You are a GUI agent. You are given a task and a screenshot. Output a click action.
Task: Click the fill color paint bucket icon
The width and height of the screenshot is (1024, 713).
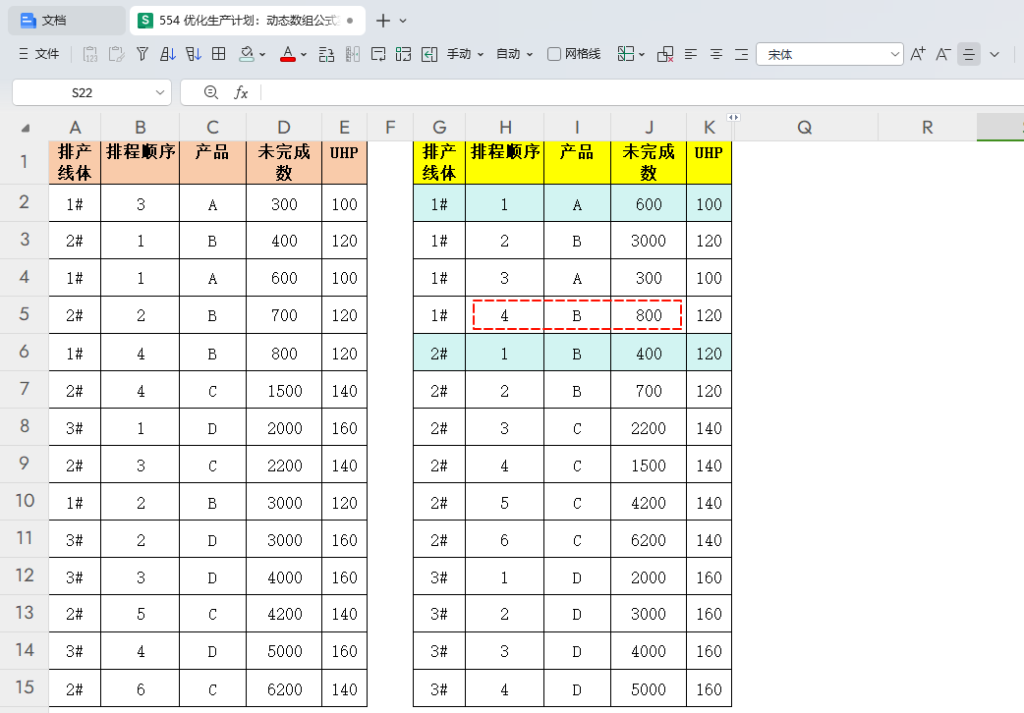247,54
